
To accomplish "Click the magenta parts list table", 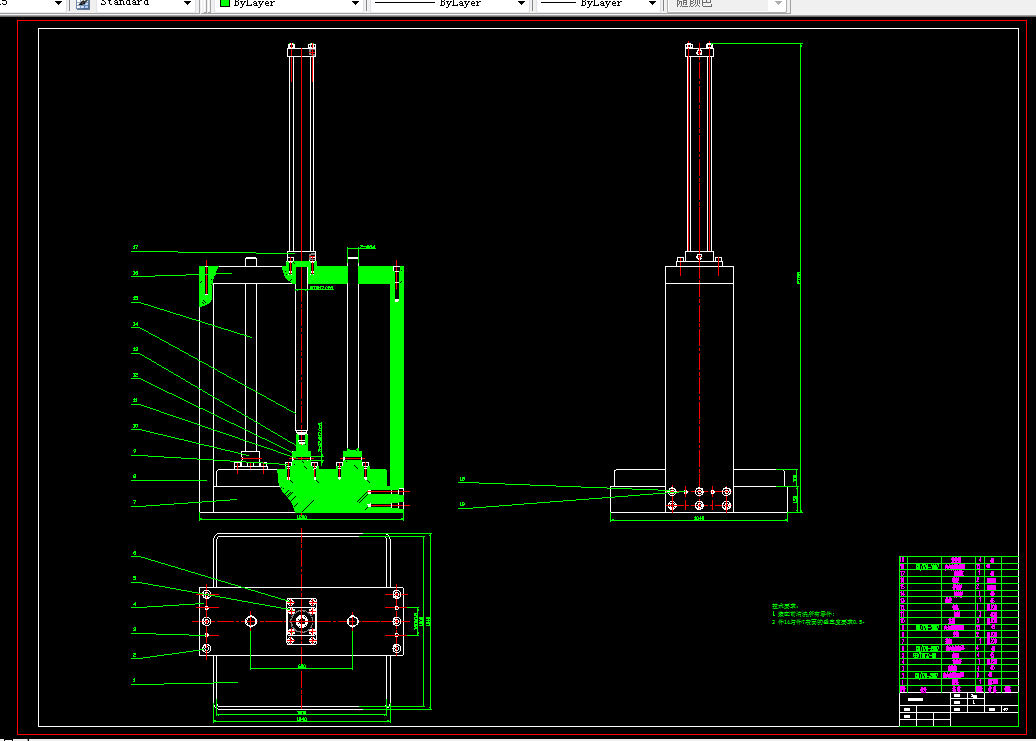I will (x=959, y=625).
